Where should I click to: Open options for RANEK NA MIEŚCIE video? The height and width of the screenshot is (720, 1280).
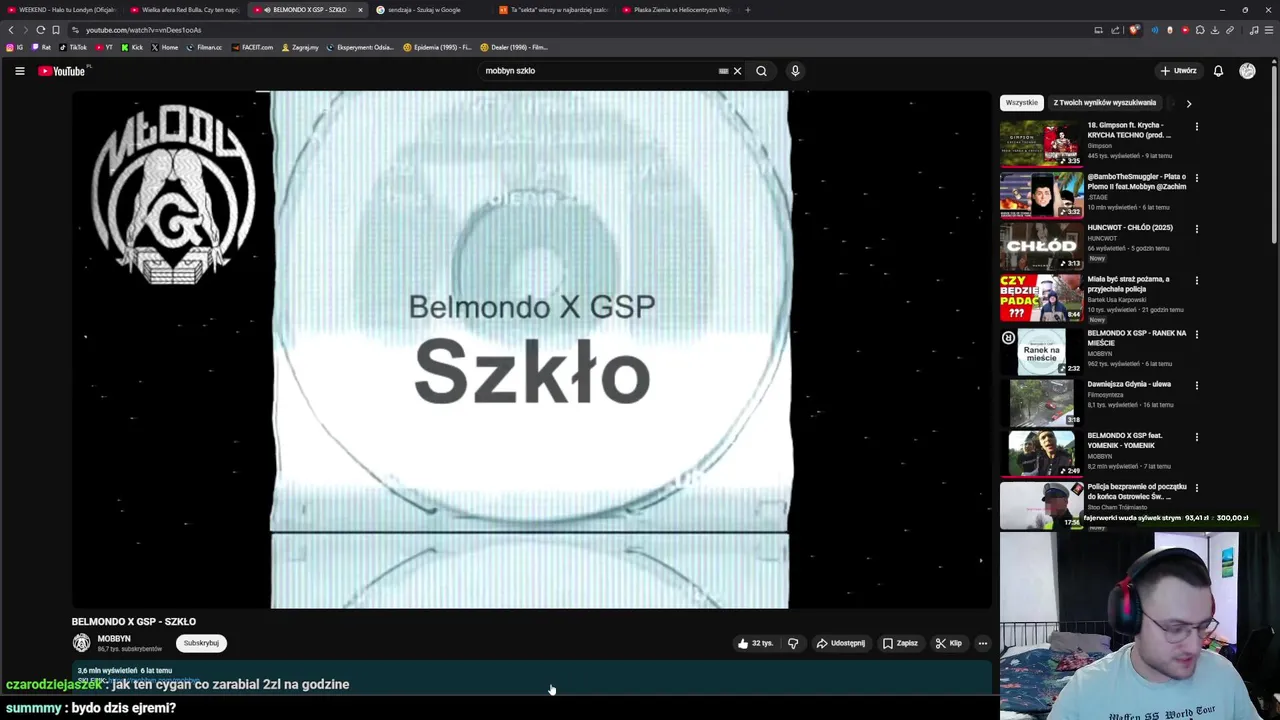(1196, 334)
